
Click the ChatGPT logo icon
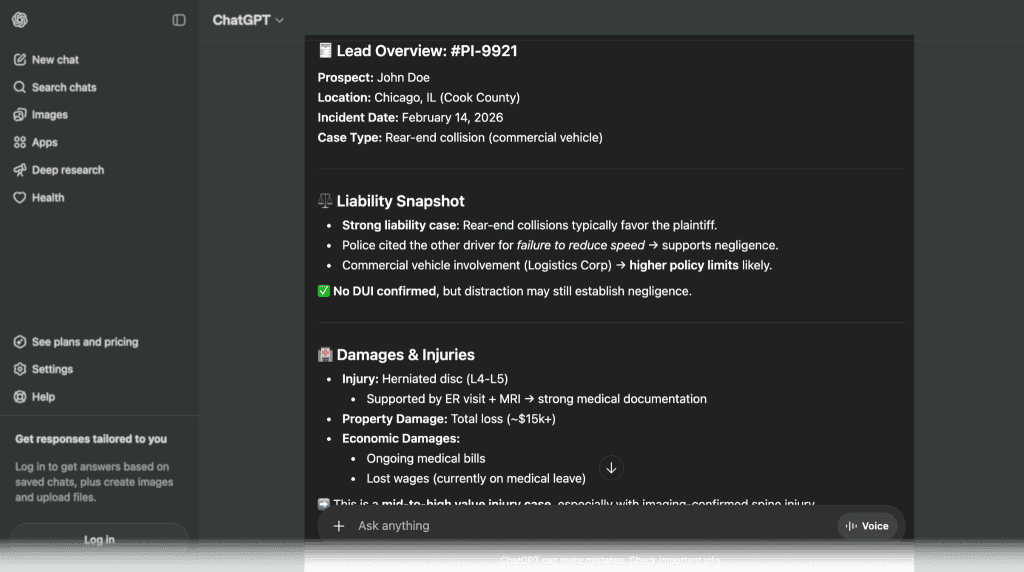click(x=20, y=20)
